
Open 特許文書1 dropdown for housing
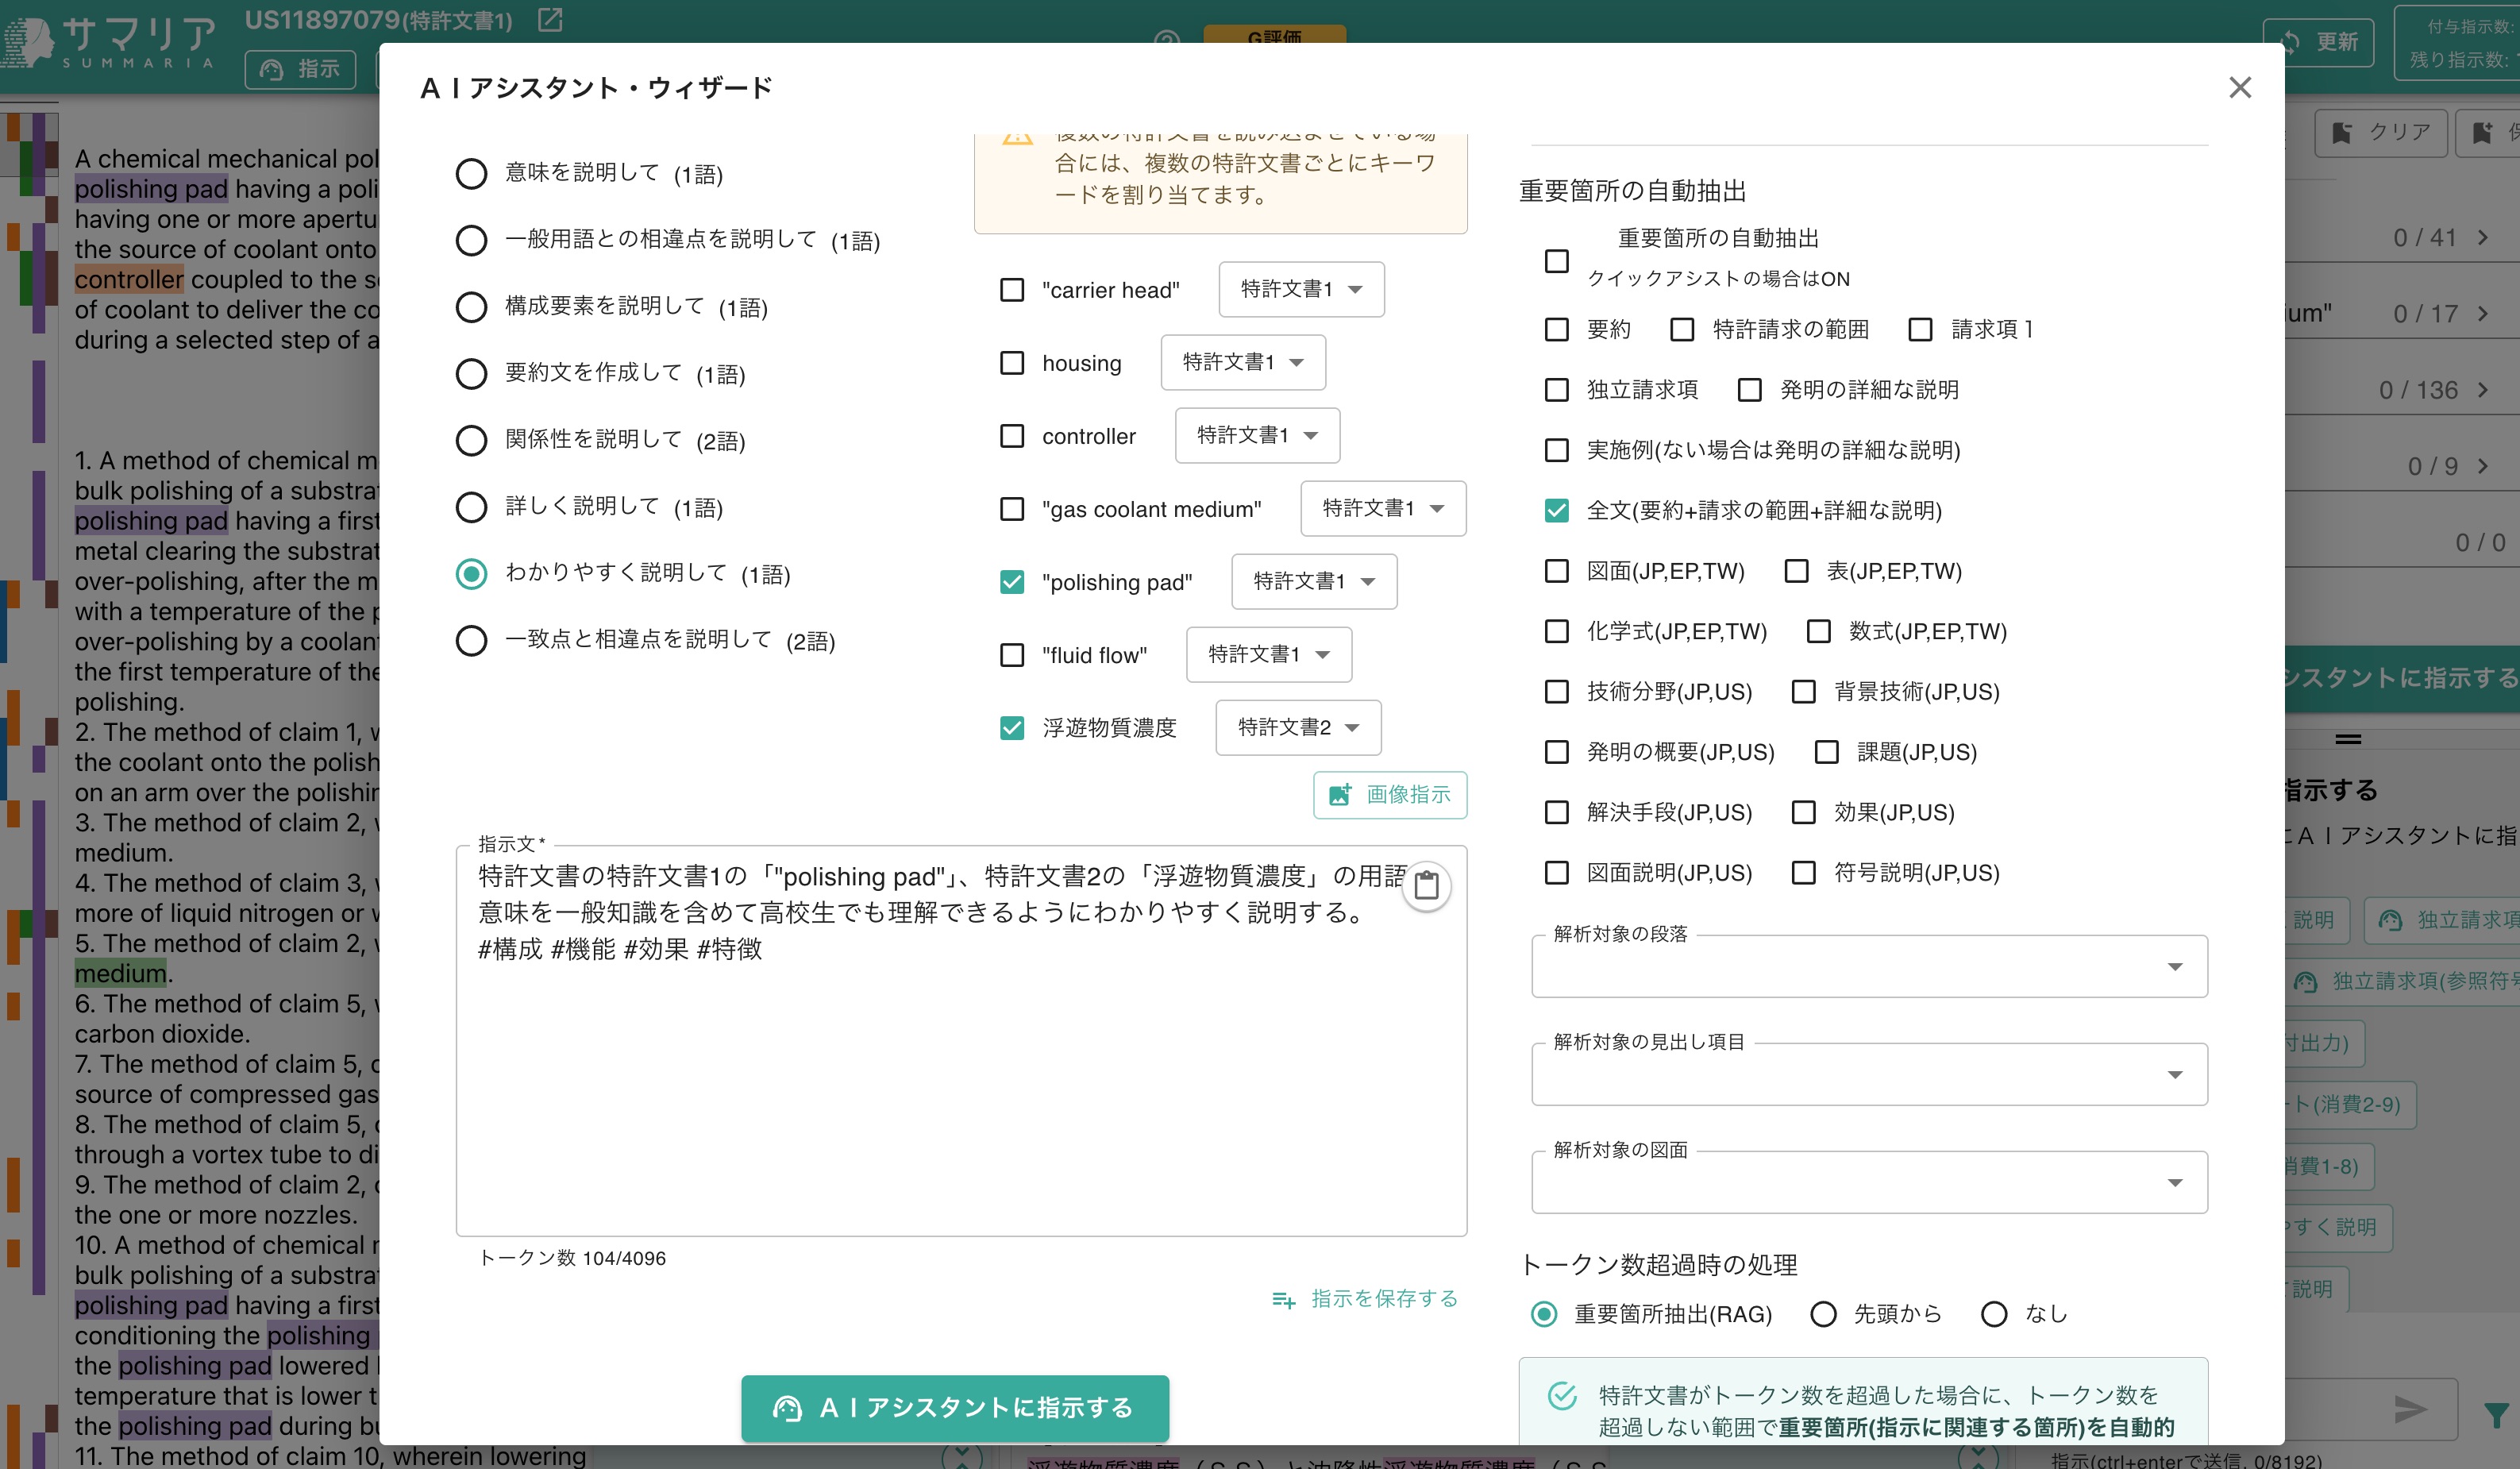click(1243, 363)
